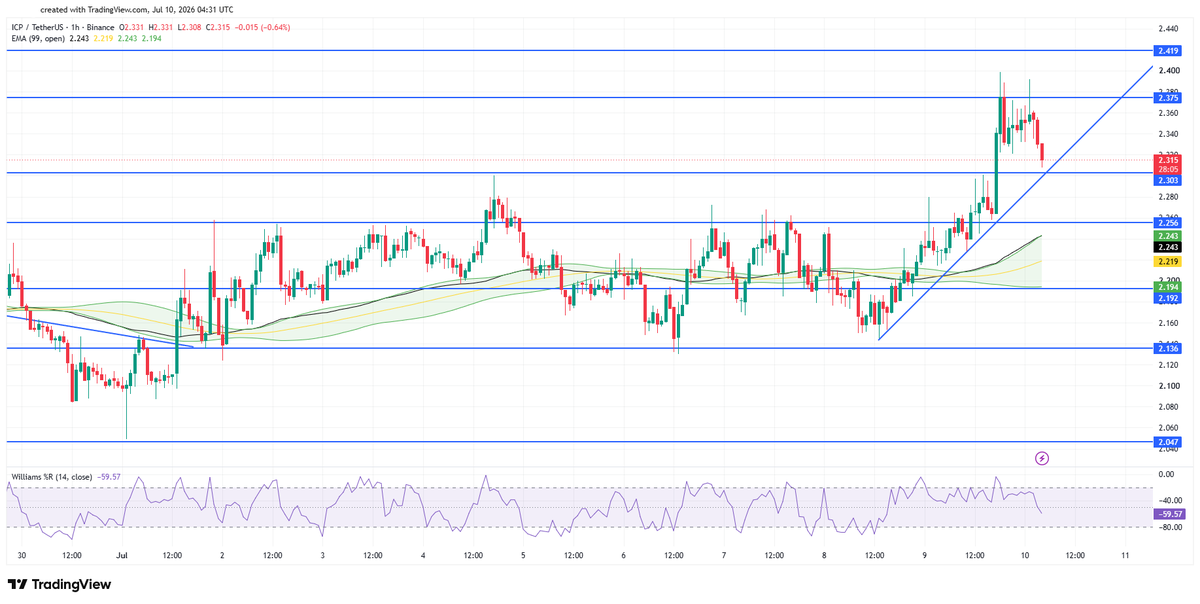This screenshot has width=1200, height=604.
Task: Click the green 2.194 price axis label
Action: click(x=1169, y=287)
